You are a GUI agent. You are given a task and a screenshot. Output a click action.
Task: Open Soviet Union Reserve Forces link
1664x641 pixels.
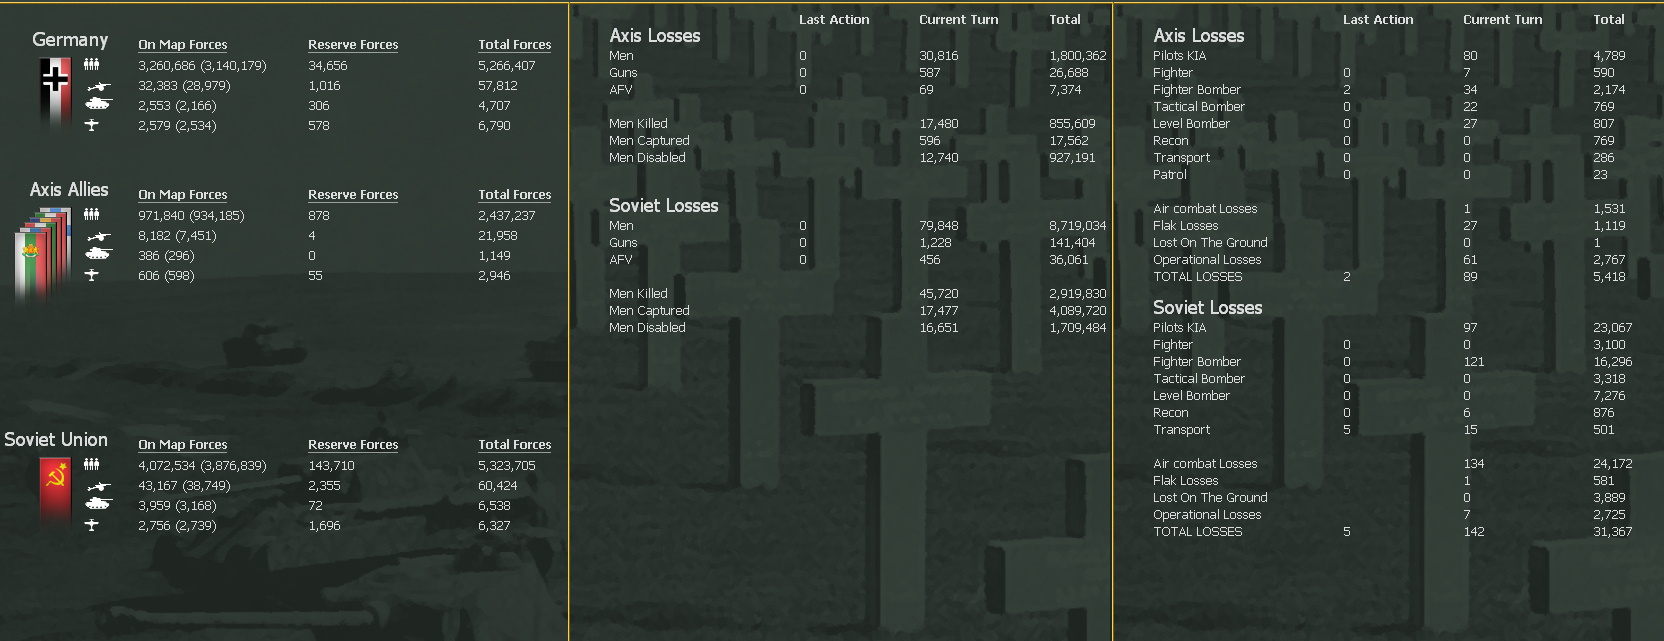click(x=353, y=445)
